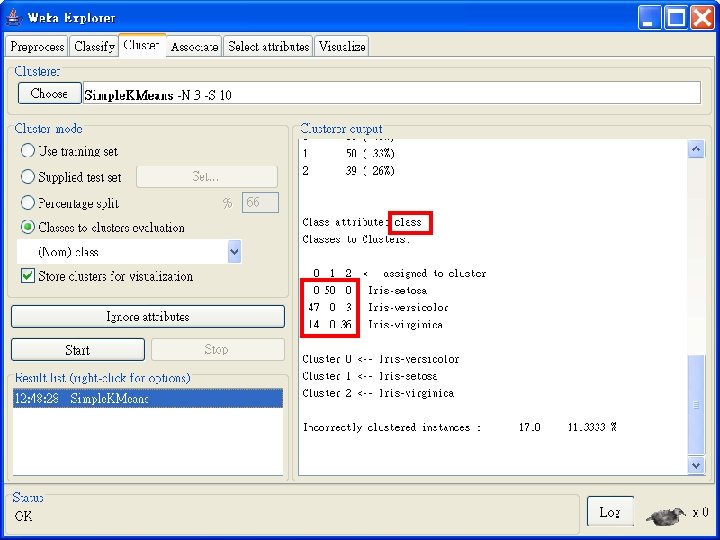Click the Choose clusterer button
Screen dimensions: 720x540
point(49,93)
